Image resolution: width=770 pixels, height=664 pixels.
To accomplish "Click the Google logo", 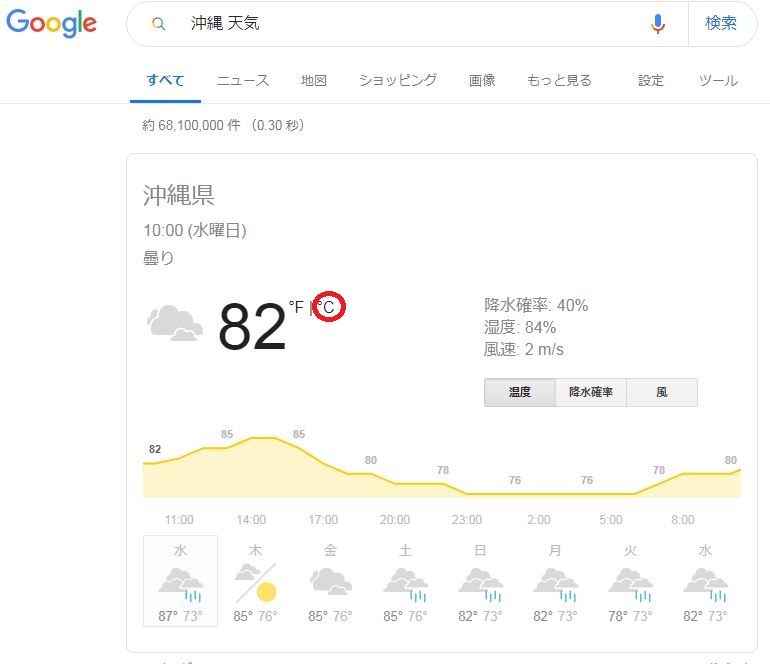I will click(x=52, y=24).
